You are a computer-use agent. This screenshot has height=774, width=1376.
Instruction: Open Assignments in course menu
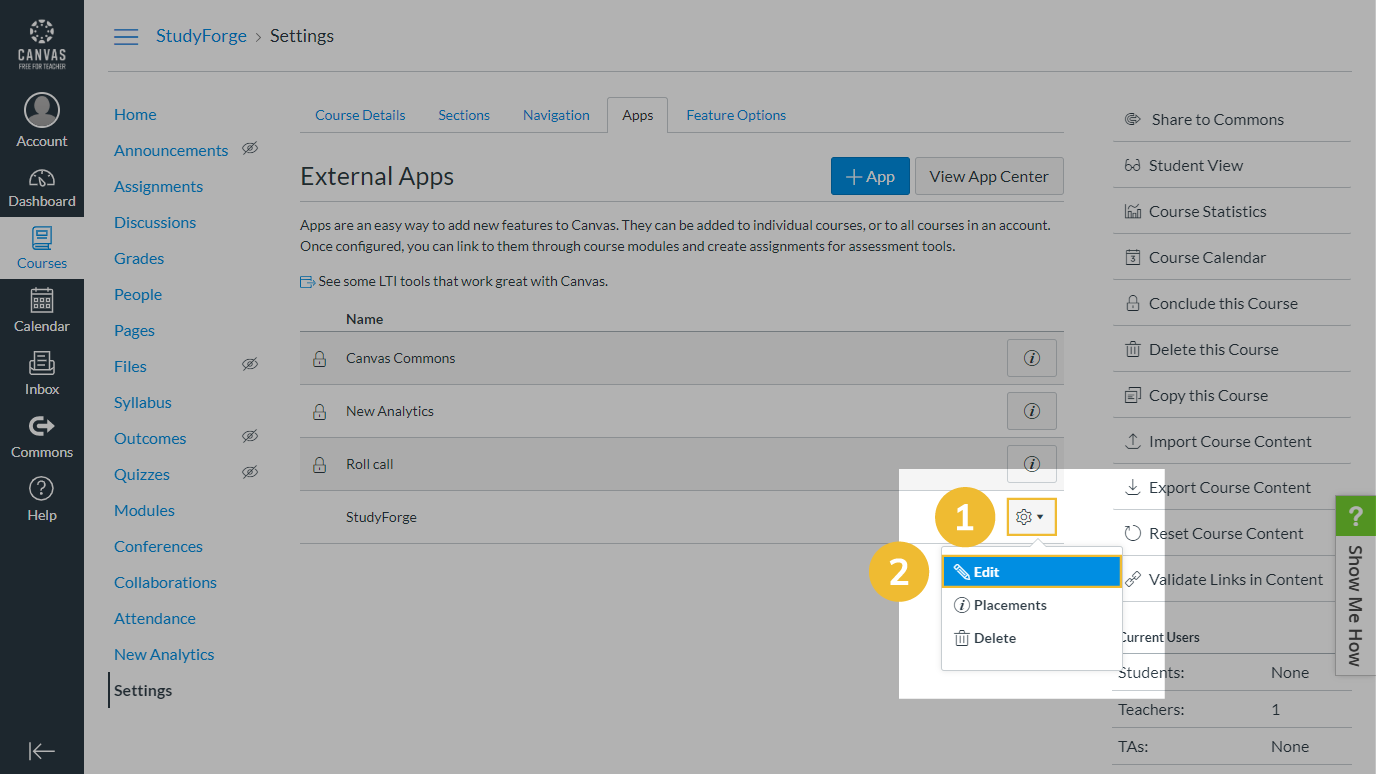tap(158, 186)
